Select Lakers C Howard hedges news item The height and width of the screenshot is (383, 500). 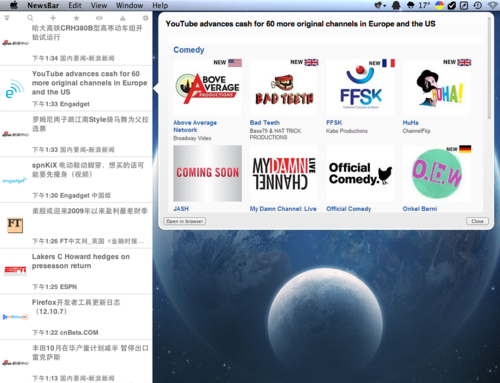pyautogui.click(x=76, y=271)
